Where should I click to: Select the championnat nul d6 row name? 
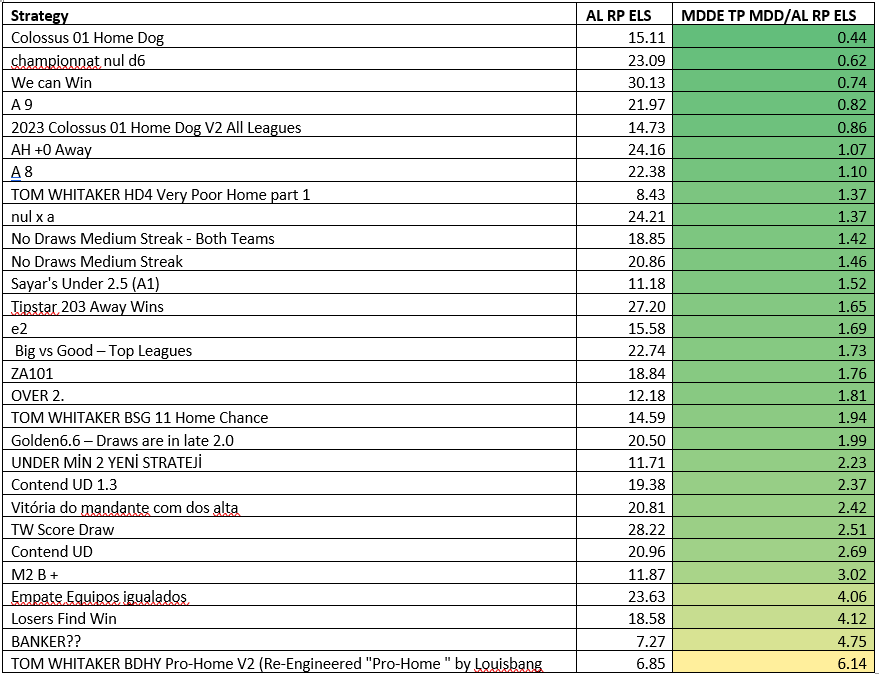click(x=289, y=60)
